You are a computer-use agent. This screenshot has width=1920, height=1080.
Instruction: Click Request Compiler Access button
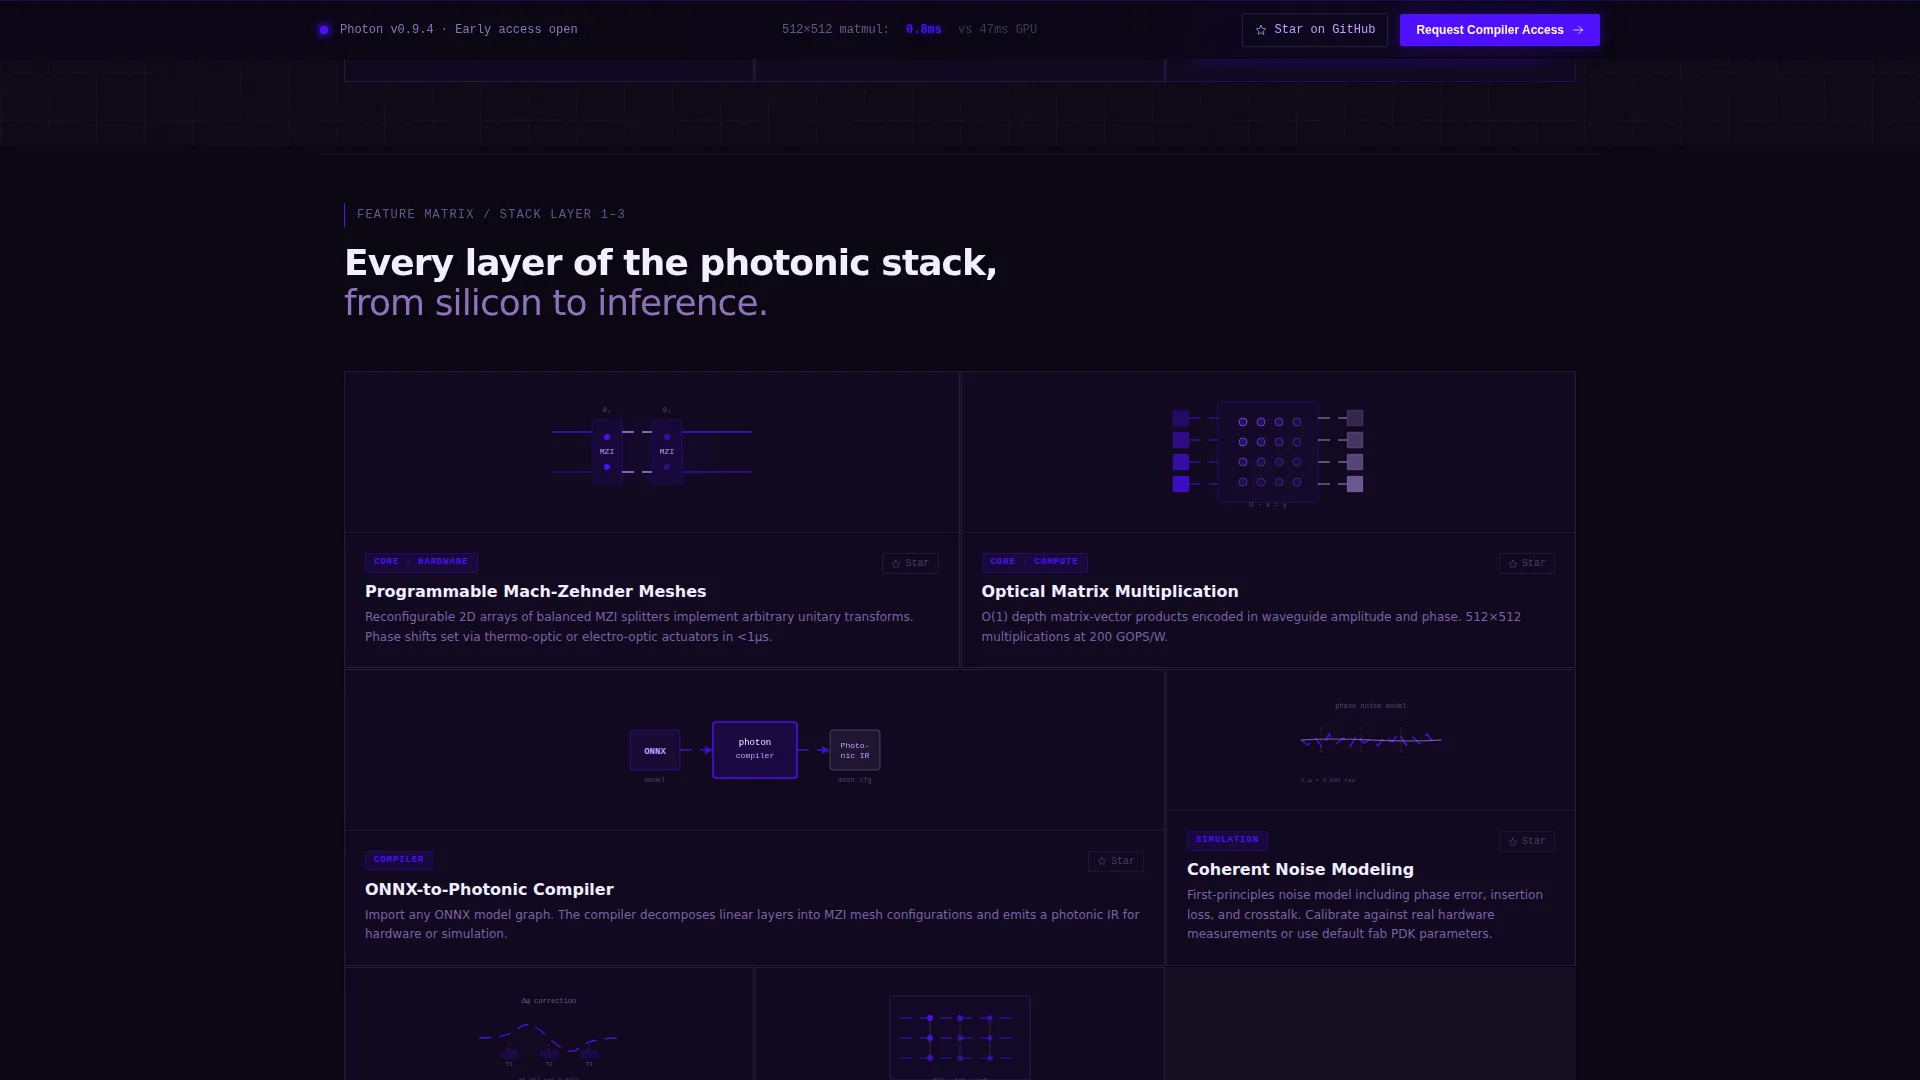point(1499,30)
